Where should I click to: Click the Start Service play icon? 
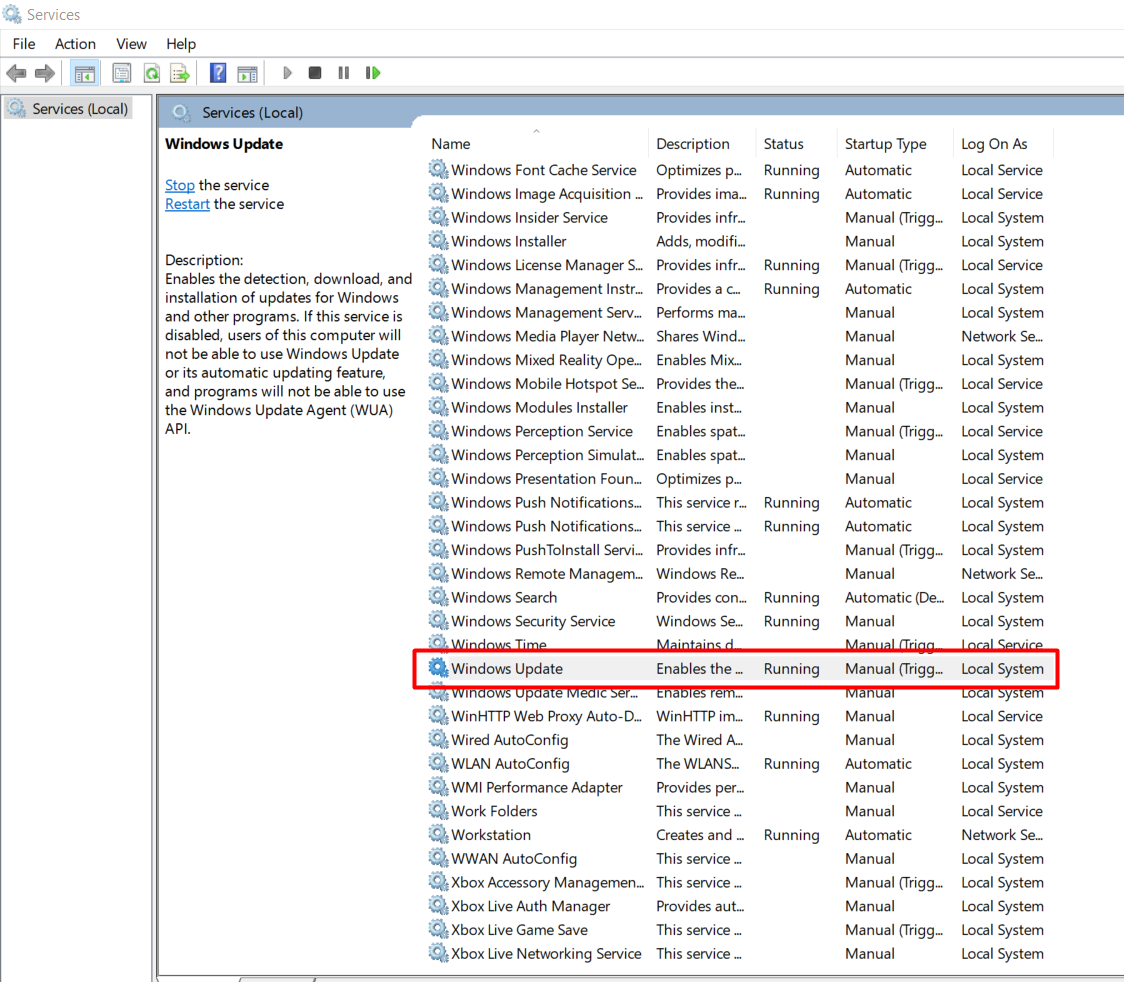click(x=287, y=73)
